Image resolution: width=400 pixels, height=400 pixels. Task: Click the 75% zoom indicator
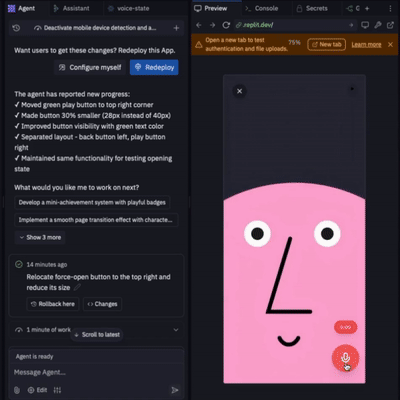(x=294, y=42)
